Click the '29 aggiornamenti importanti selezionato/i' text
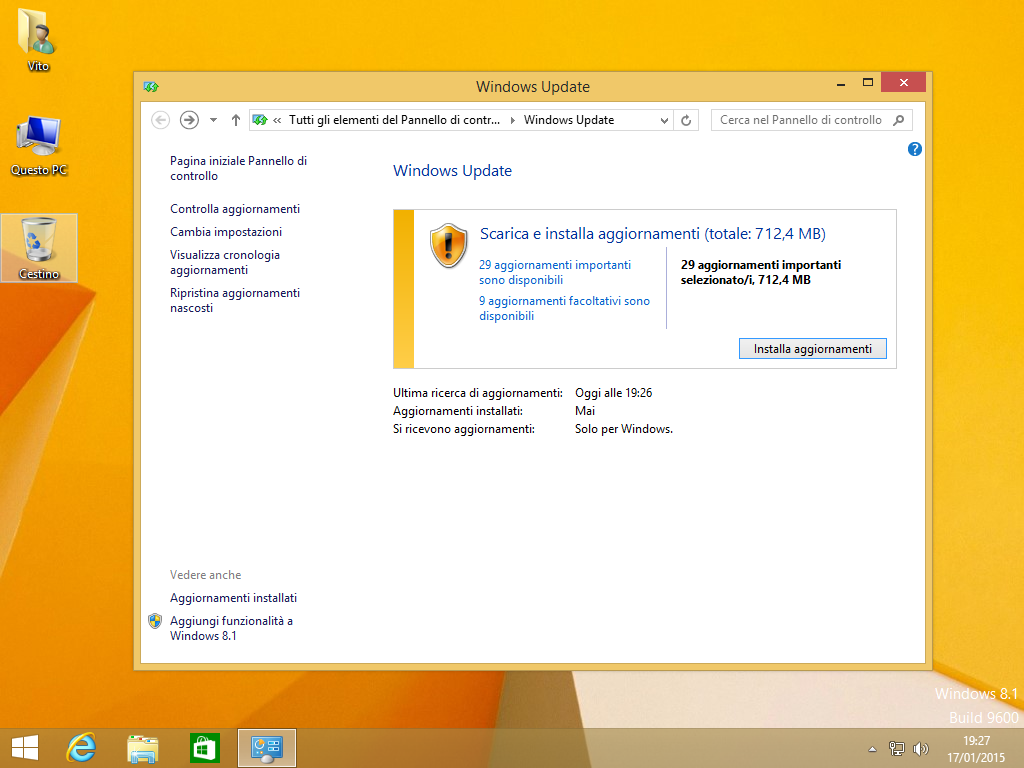This screenshot has height=768, width=1024. point(761,272)
